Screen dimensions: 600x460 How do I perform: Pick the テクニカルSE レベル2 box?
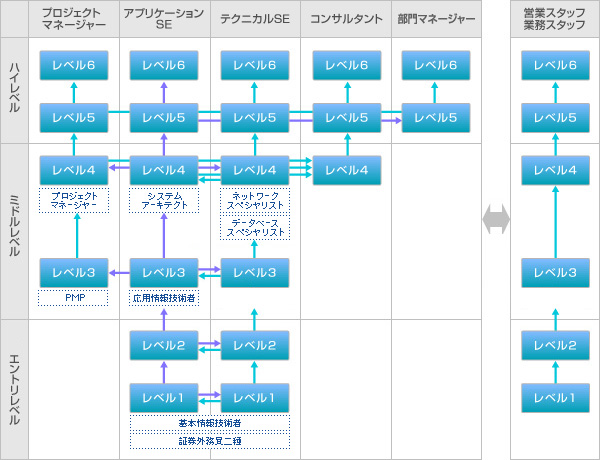click(x=255, y=346)
